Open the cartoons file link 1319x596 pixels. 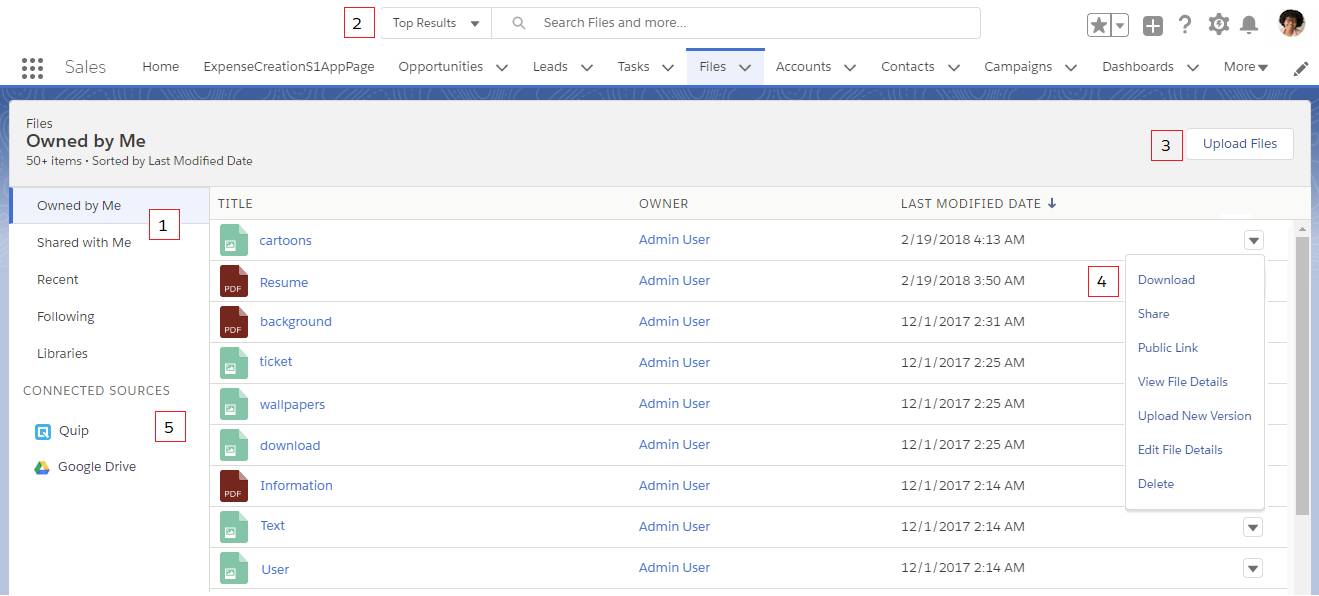[x=286, y=241]
